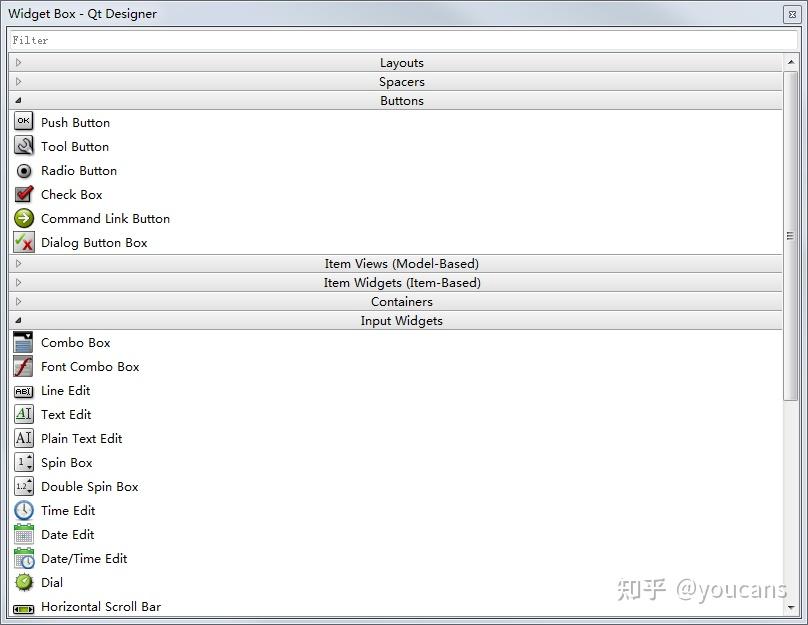Collapse the Buttons category arrow
Screen dimensions: 808x625
[19, 100]
